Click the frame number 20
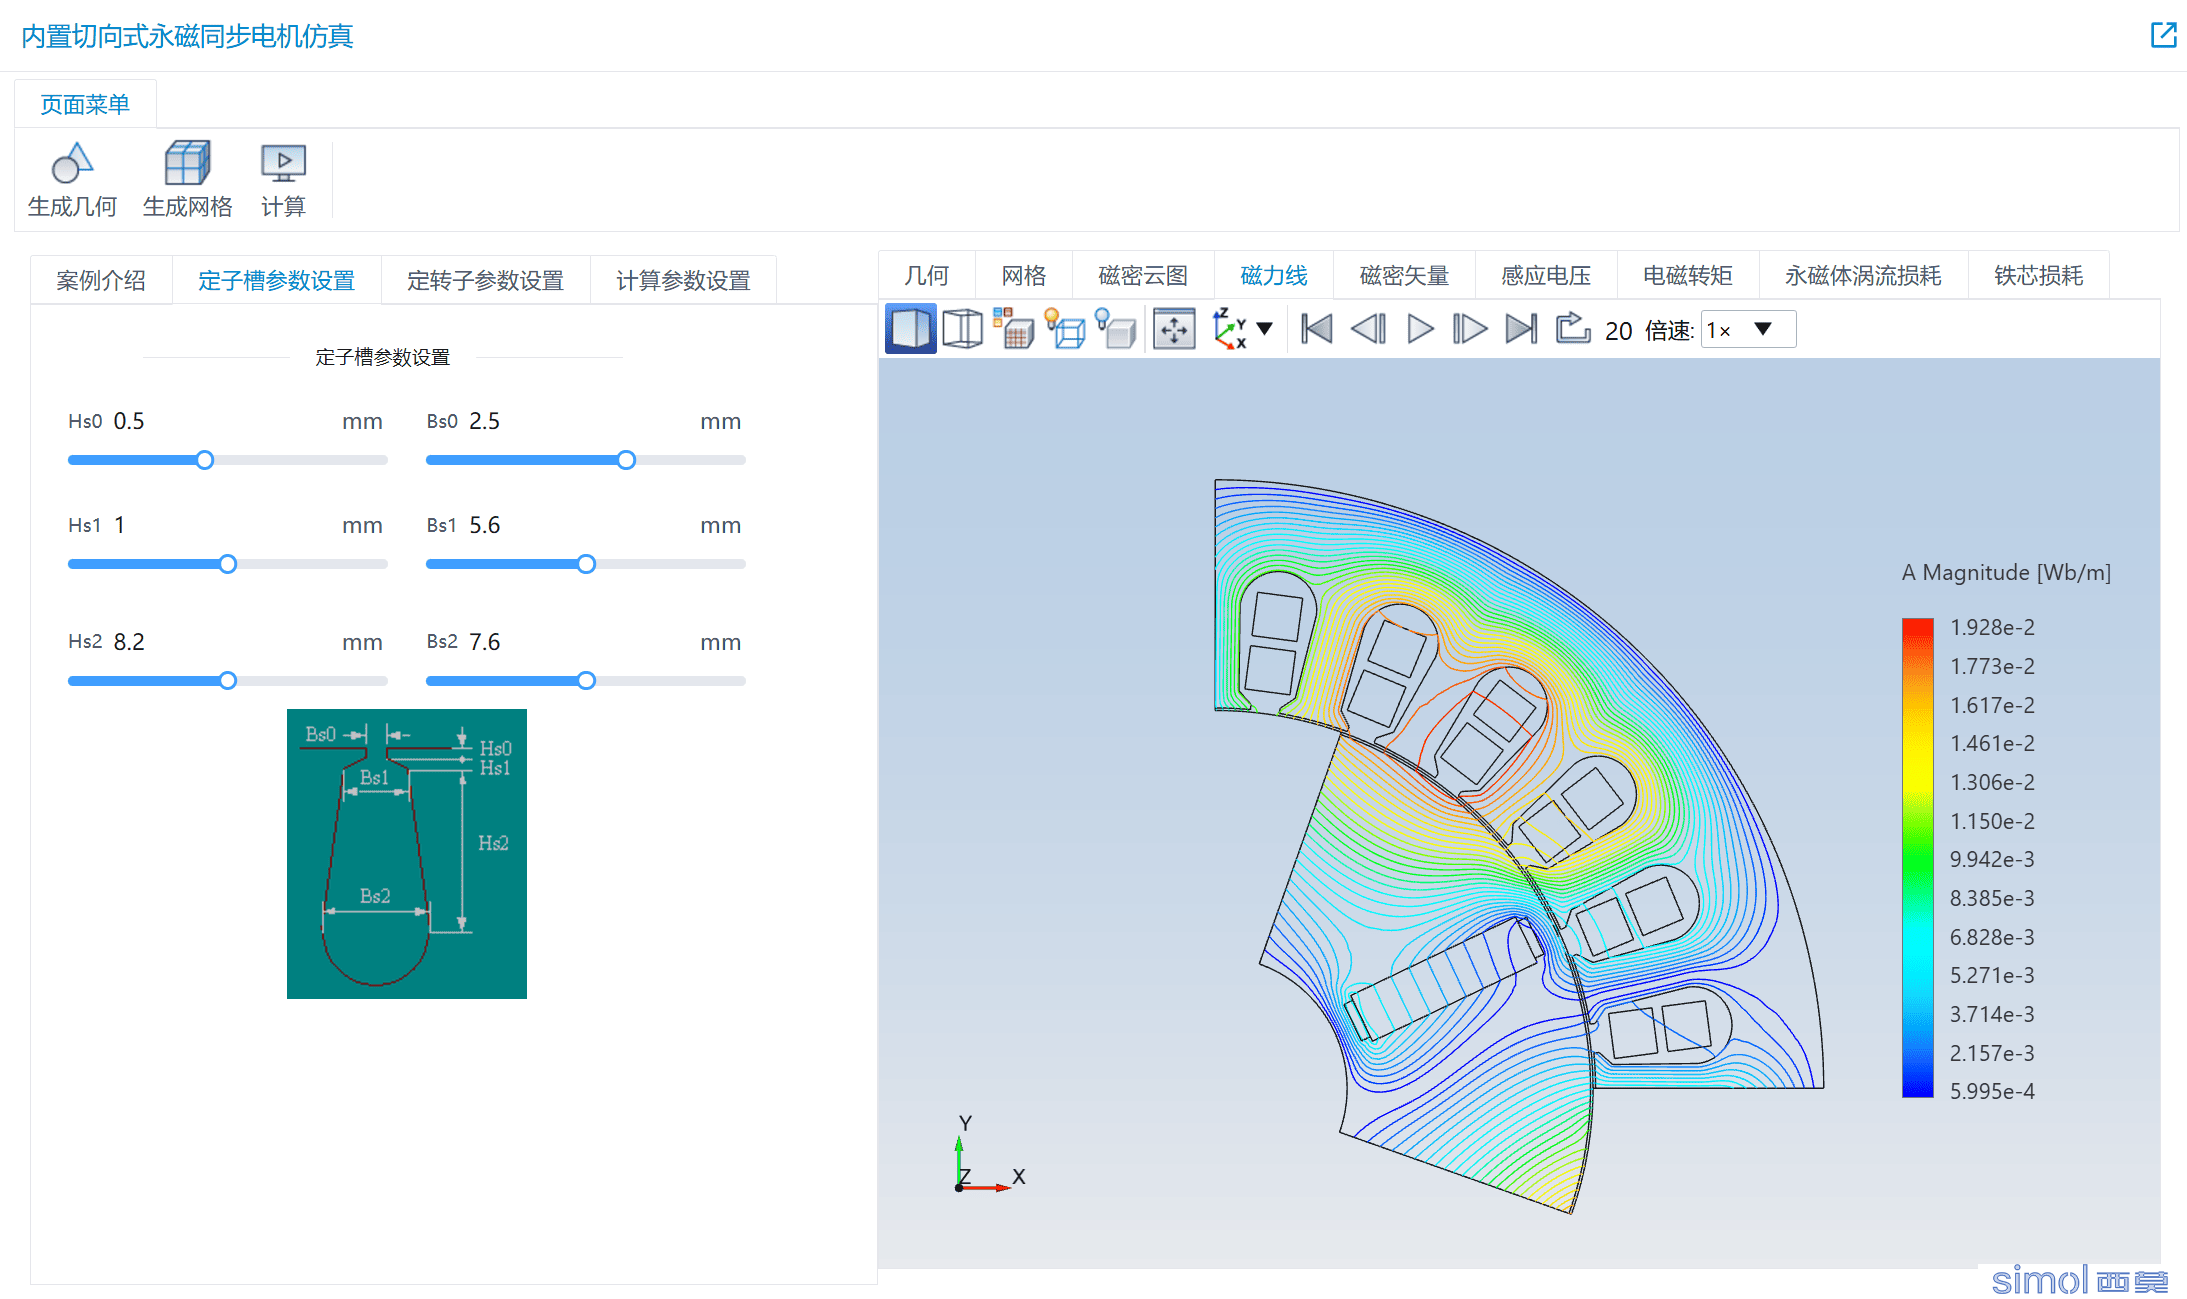 tap(1618, 331)
